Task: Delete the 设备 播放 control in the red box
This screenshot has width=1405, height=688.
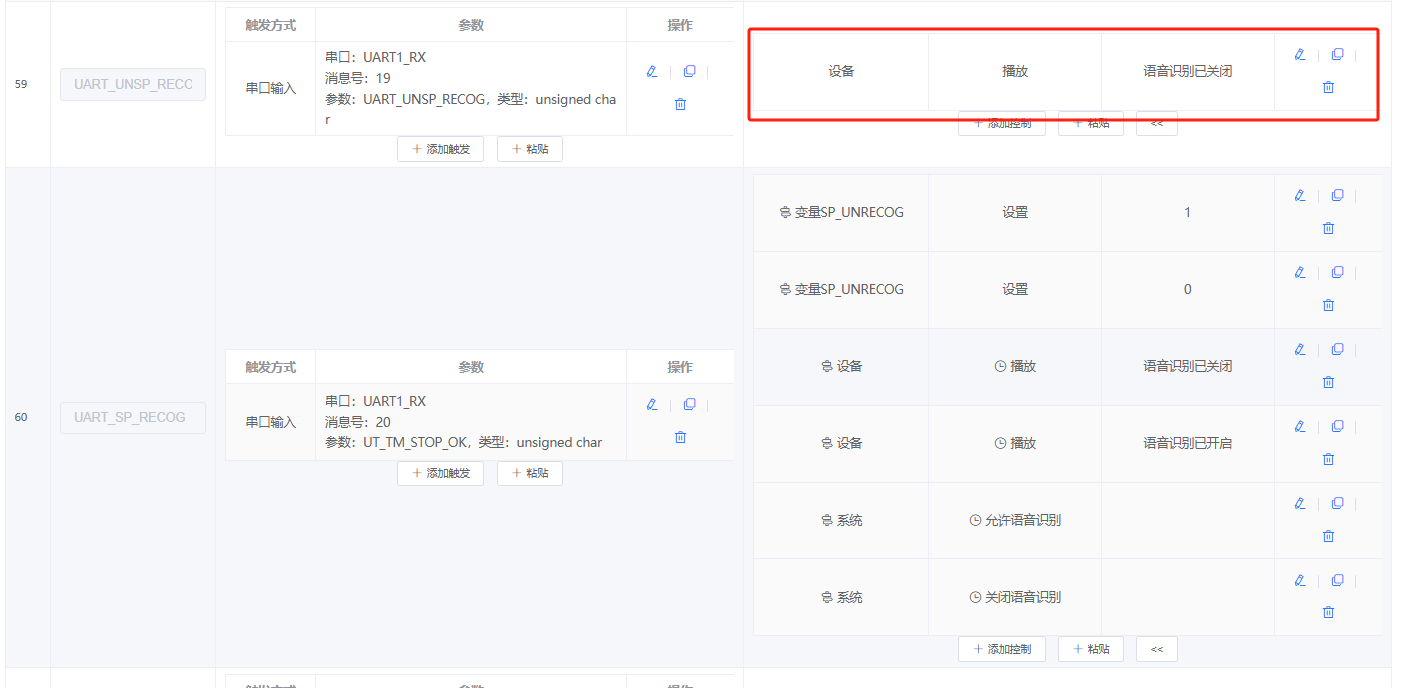Action: 1328,87
